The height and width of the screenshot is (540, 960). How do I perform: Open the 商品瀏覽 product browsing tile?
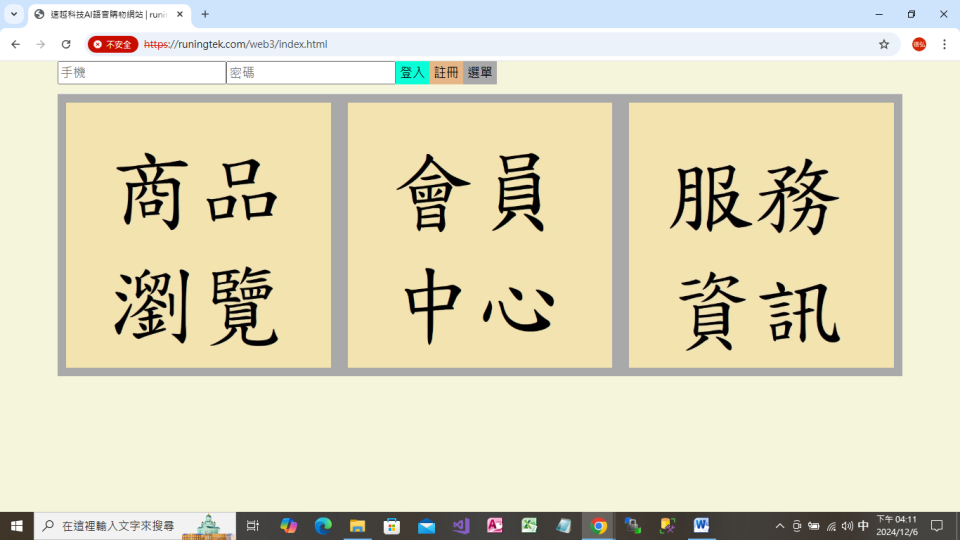pyautogui.click(x=198, y=235)
